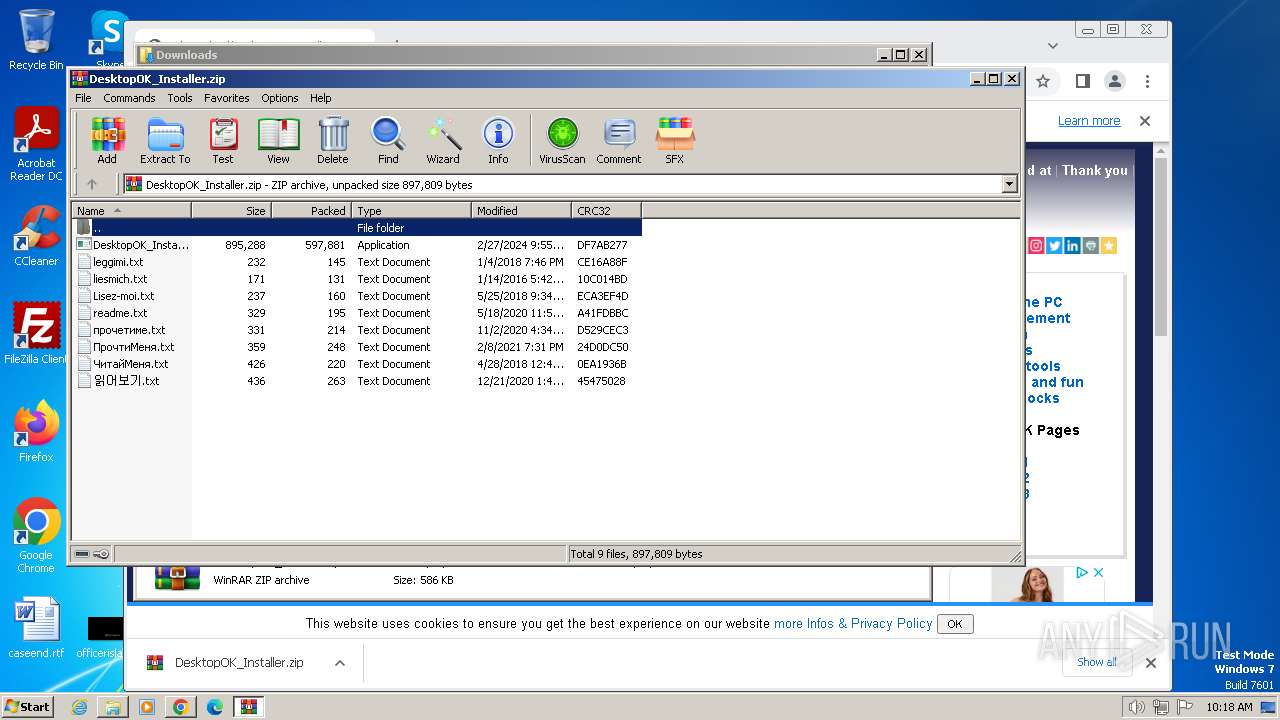Viewport: 1280px width, 720px height.
Task: Expand the archive path dropdown
Action: [x=1009, y=184]
